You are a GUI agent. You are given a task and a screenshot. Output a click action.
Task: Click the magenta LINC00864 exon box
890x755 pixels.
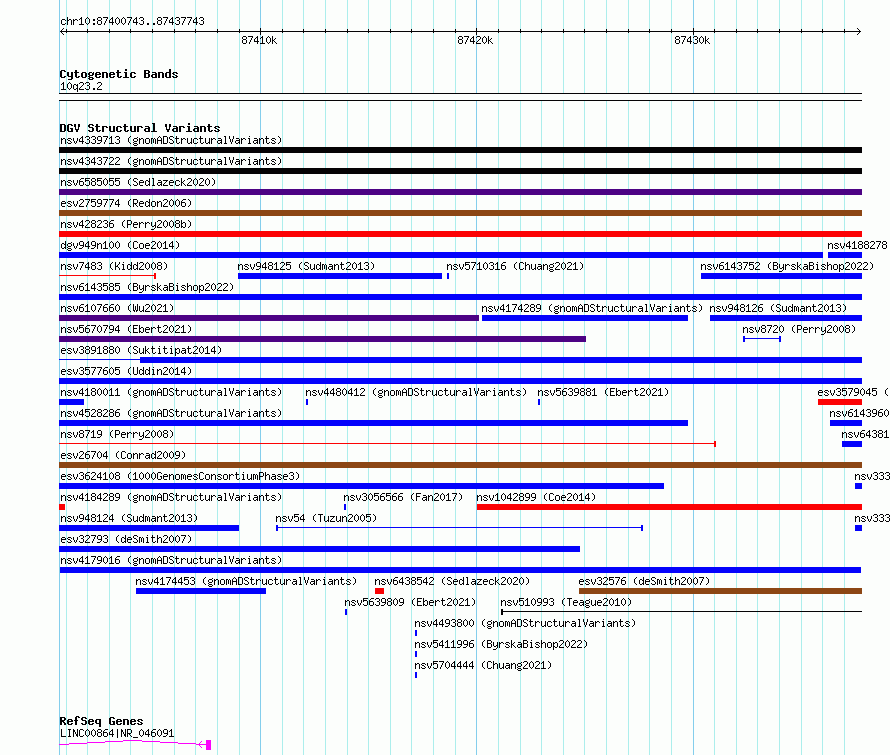coord(208,744)
